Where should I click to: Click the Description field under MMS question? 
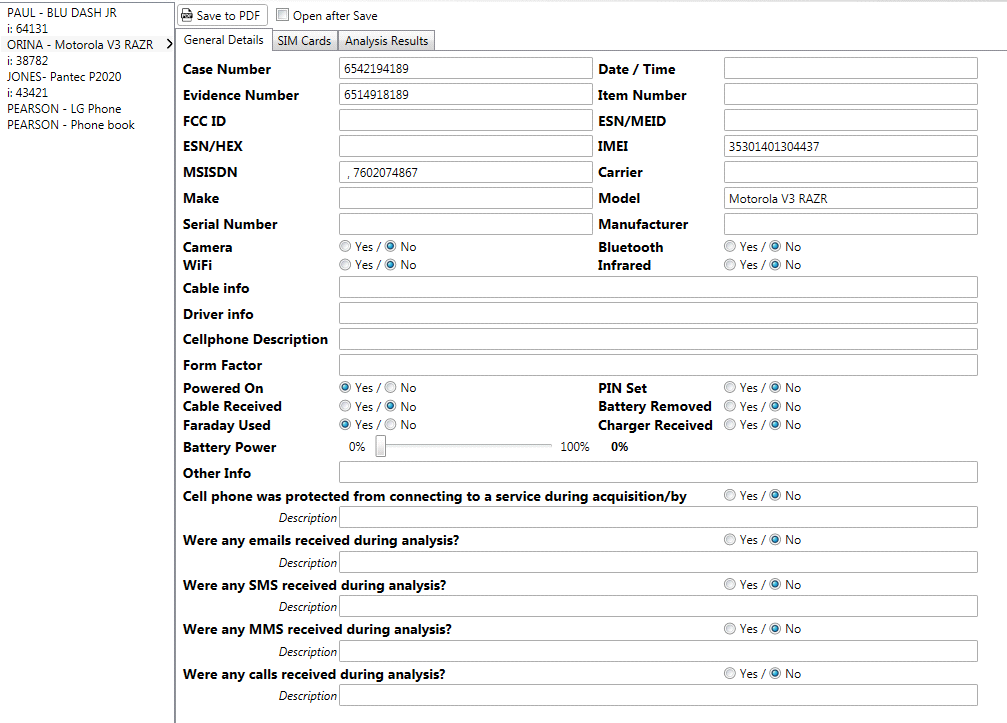658,651
